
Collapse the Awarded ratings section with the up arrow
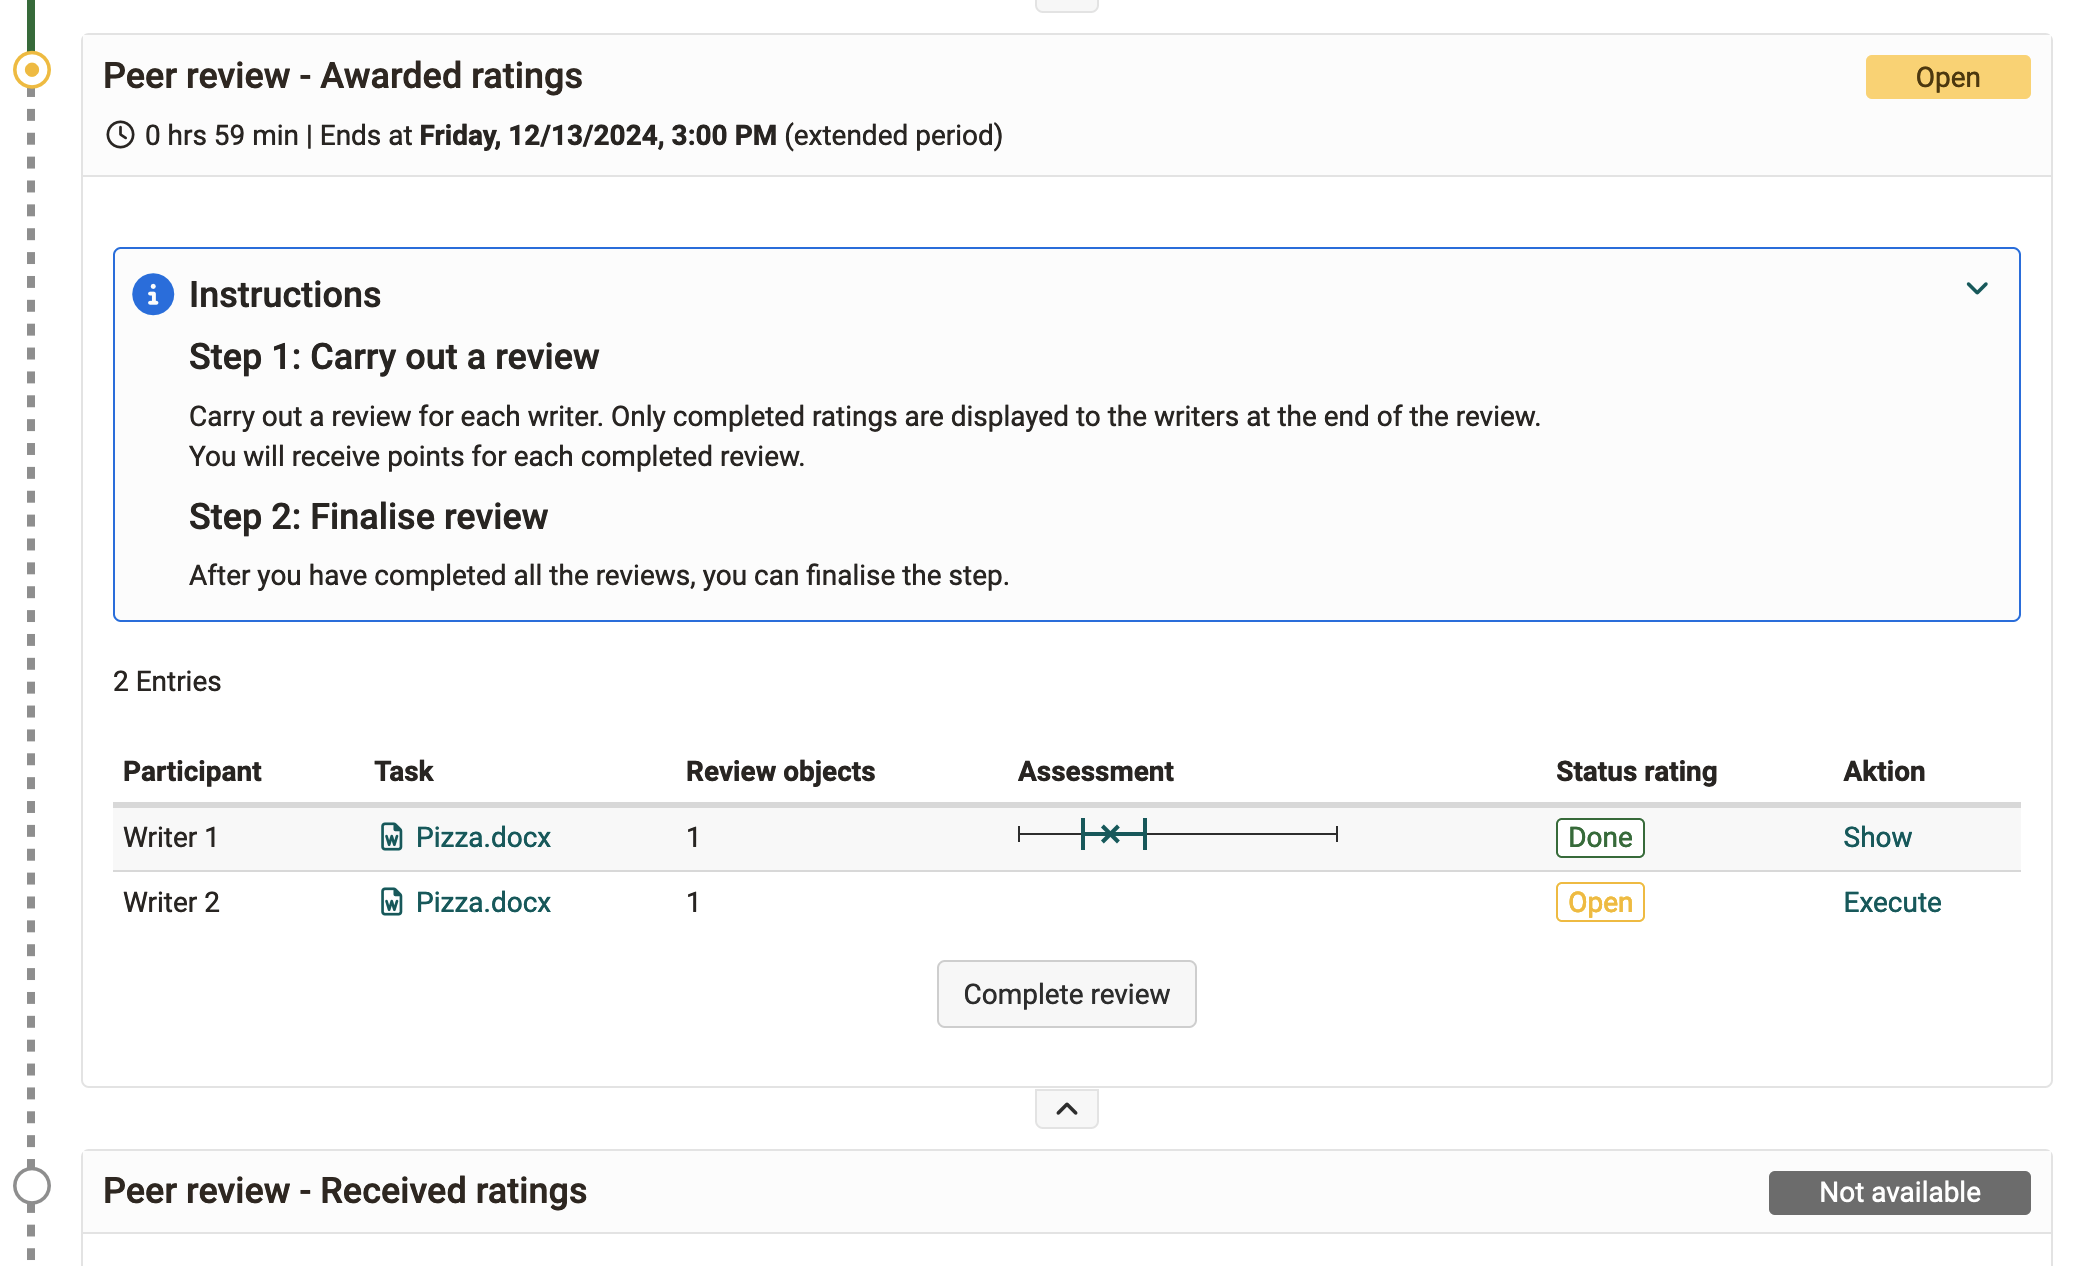click(1066, 1108)
